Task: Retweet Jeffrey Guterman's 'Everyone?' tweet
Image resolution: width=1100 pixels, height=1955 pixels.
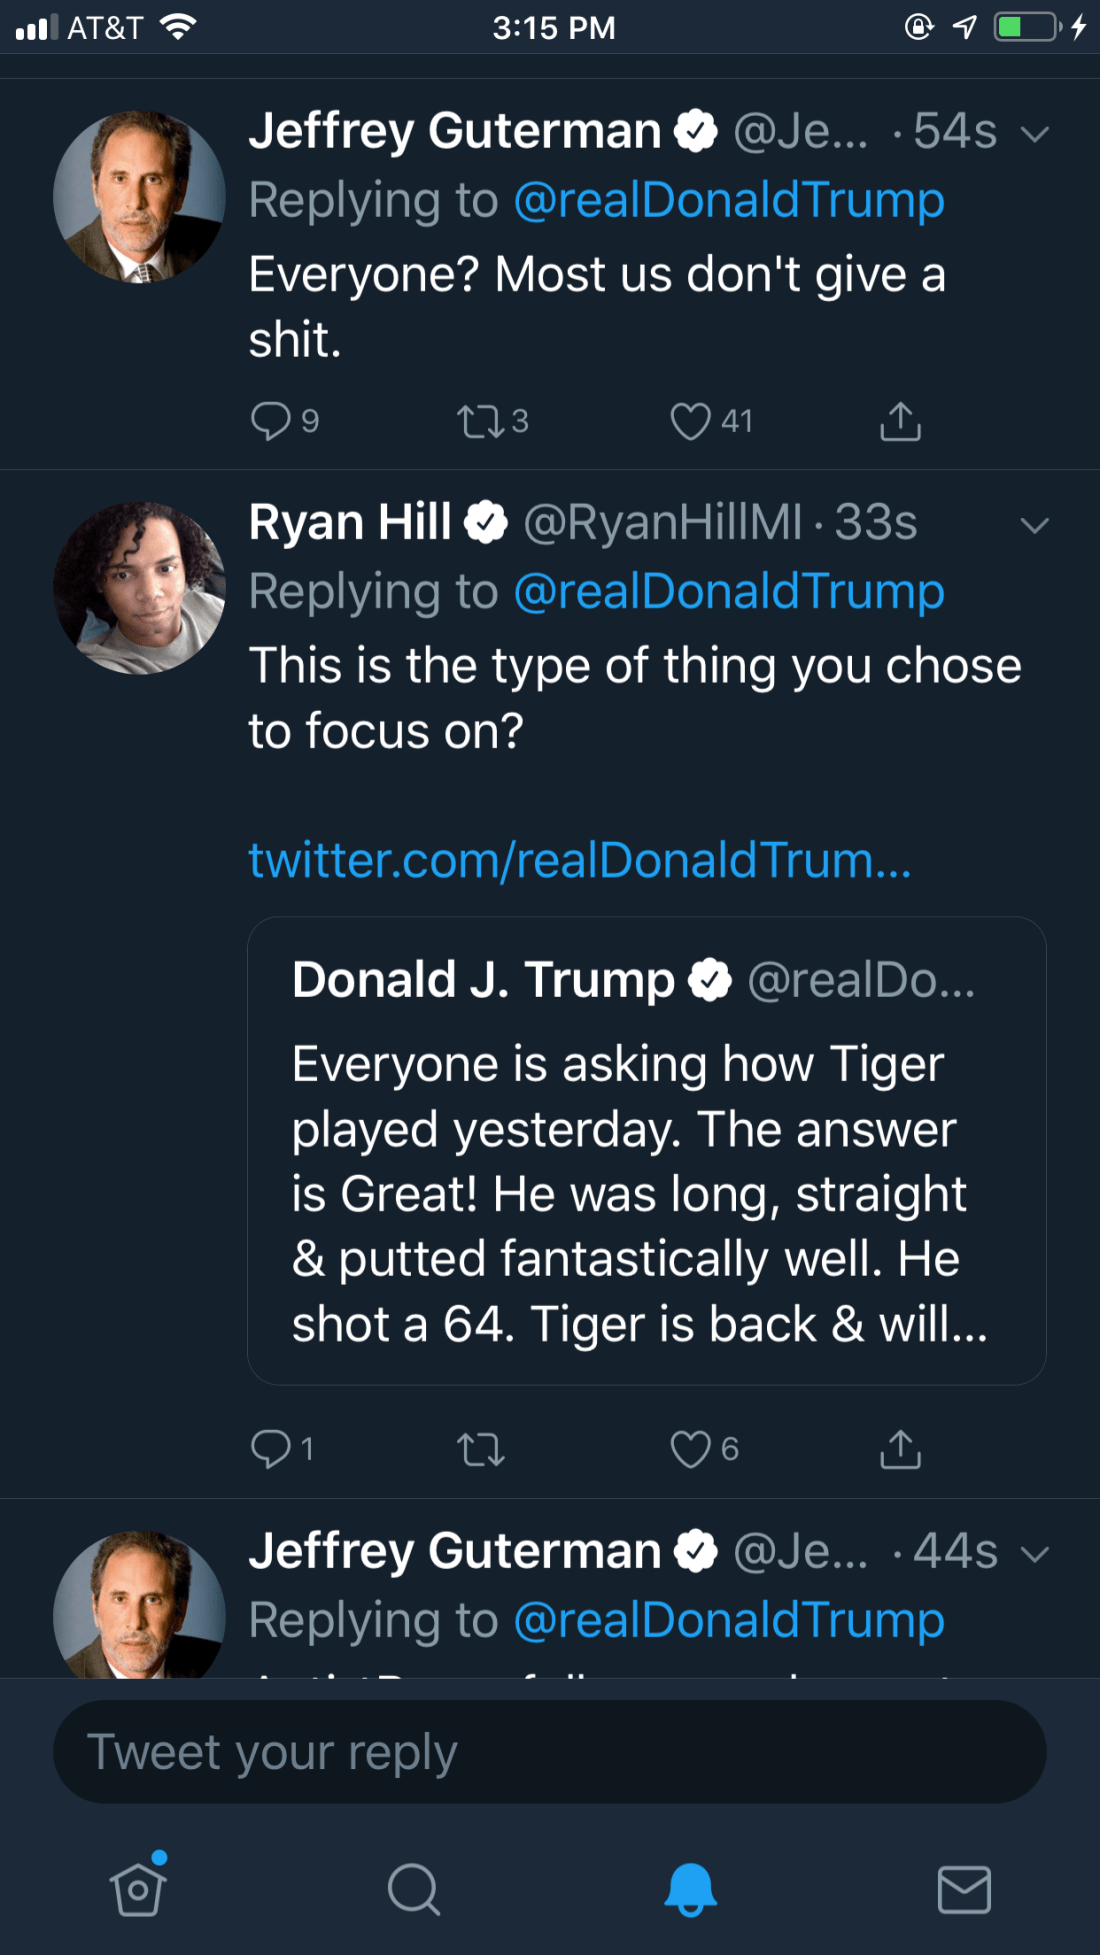Action: [481, 421]
